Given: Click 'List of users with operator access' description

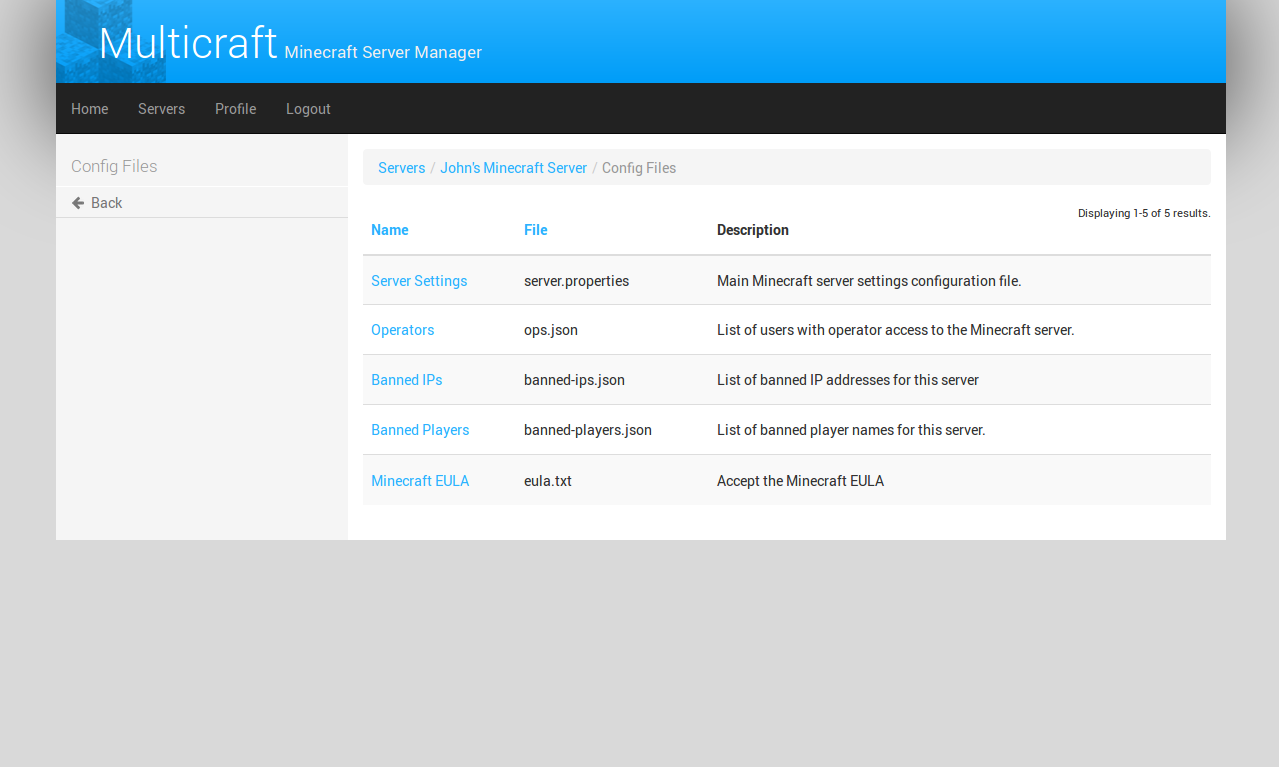Looking at the screenshot, I should tap(896, 330).
